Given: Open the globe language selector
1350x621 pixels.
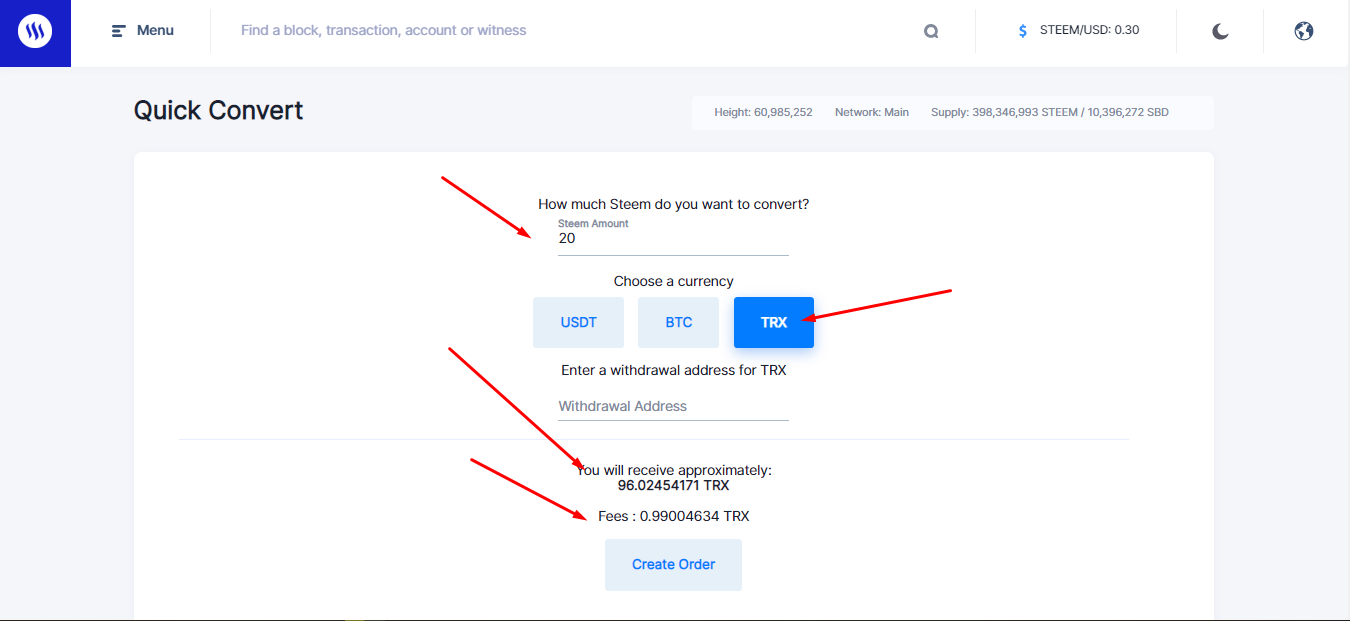Looking at the screenshot, I should coord(1303,31).
